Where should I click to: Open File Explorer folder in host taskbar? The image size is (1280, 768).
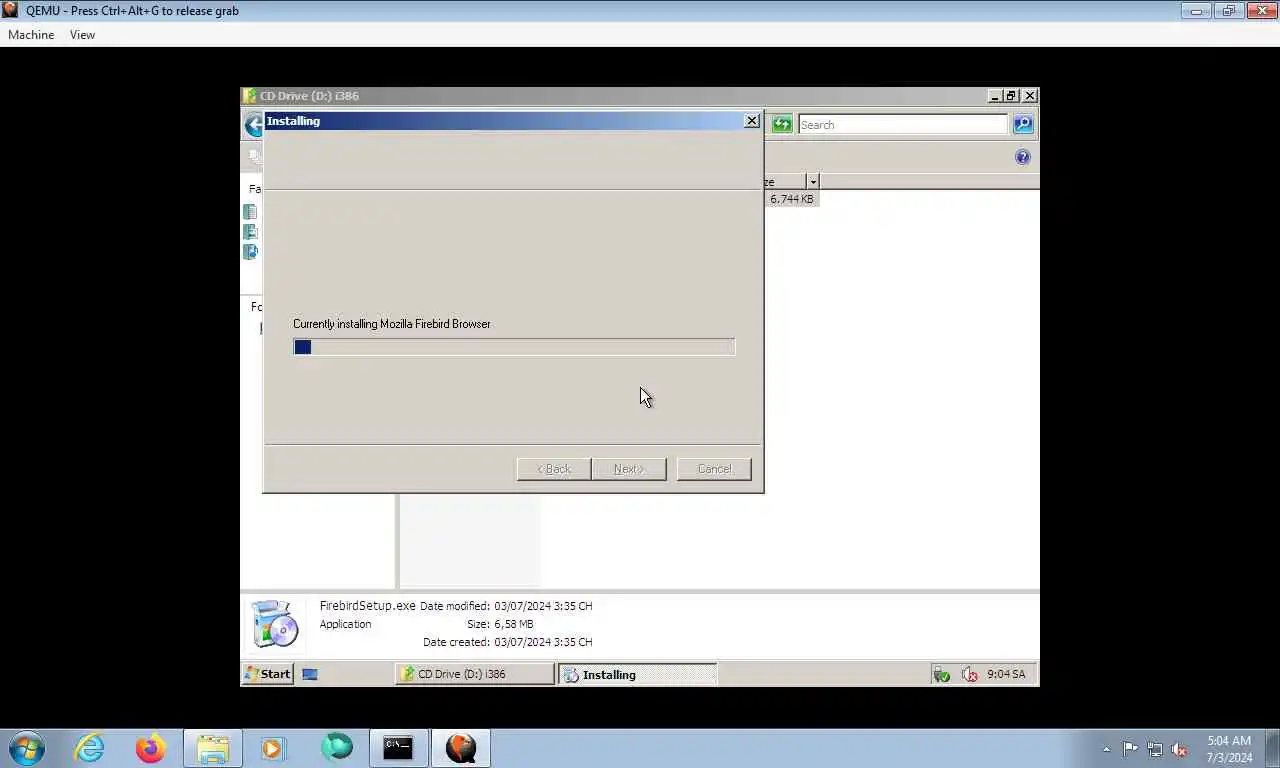pyautogui.click(x=213, y=748)
